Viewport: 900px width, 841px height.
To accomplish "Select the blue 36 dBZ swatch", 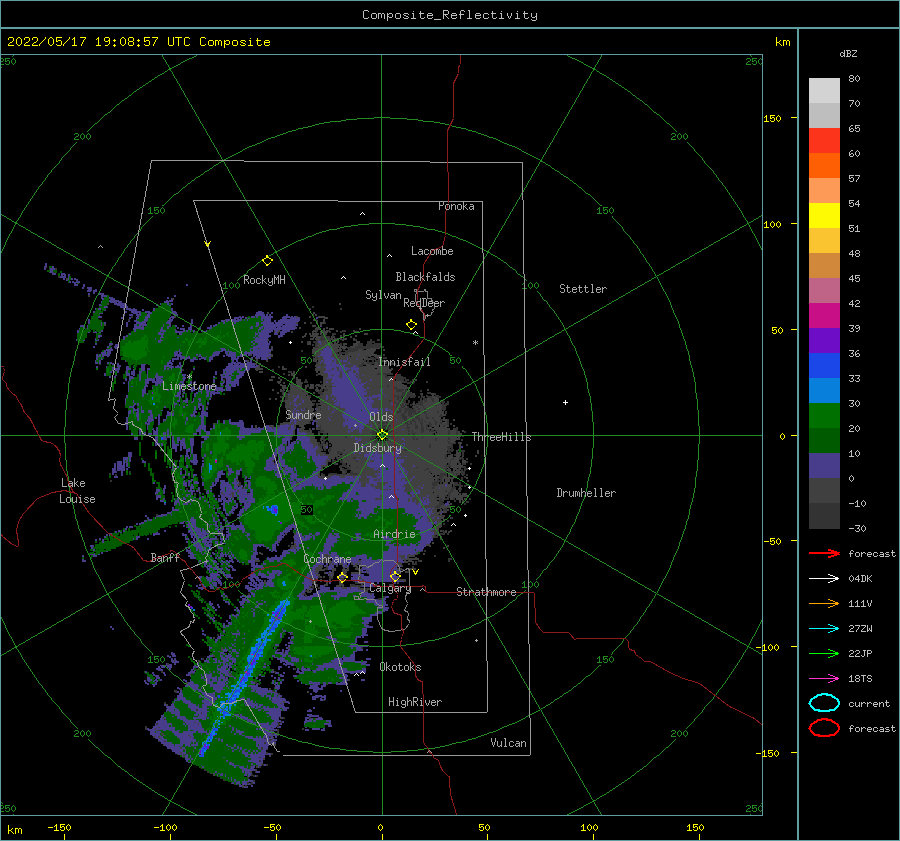I will coord(824,365).
